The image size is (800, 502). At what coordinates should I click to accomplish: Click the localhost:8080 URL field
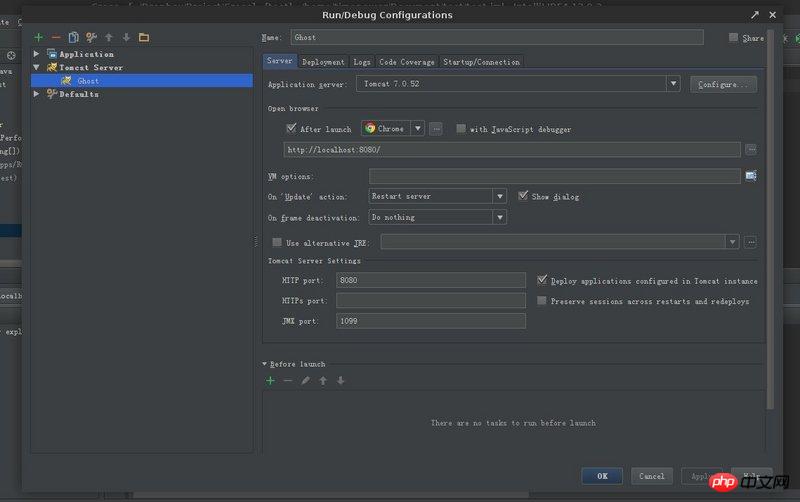(x=512, y=149)
